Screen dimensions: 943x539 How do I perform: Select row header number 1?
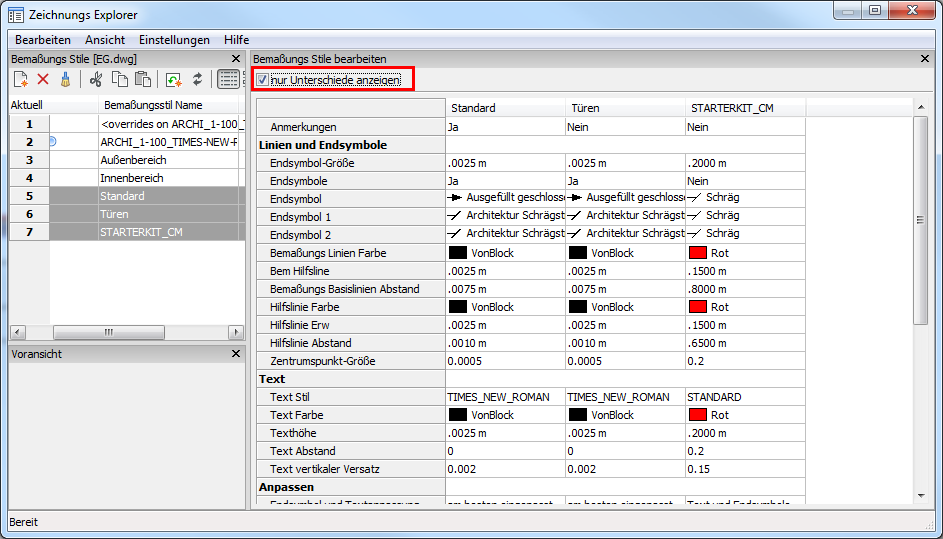pyautogui.click(x=29, y=124)
